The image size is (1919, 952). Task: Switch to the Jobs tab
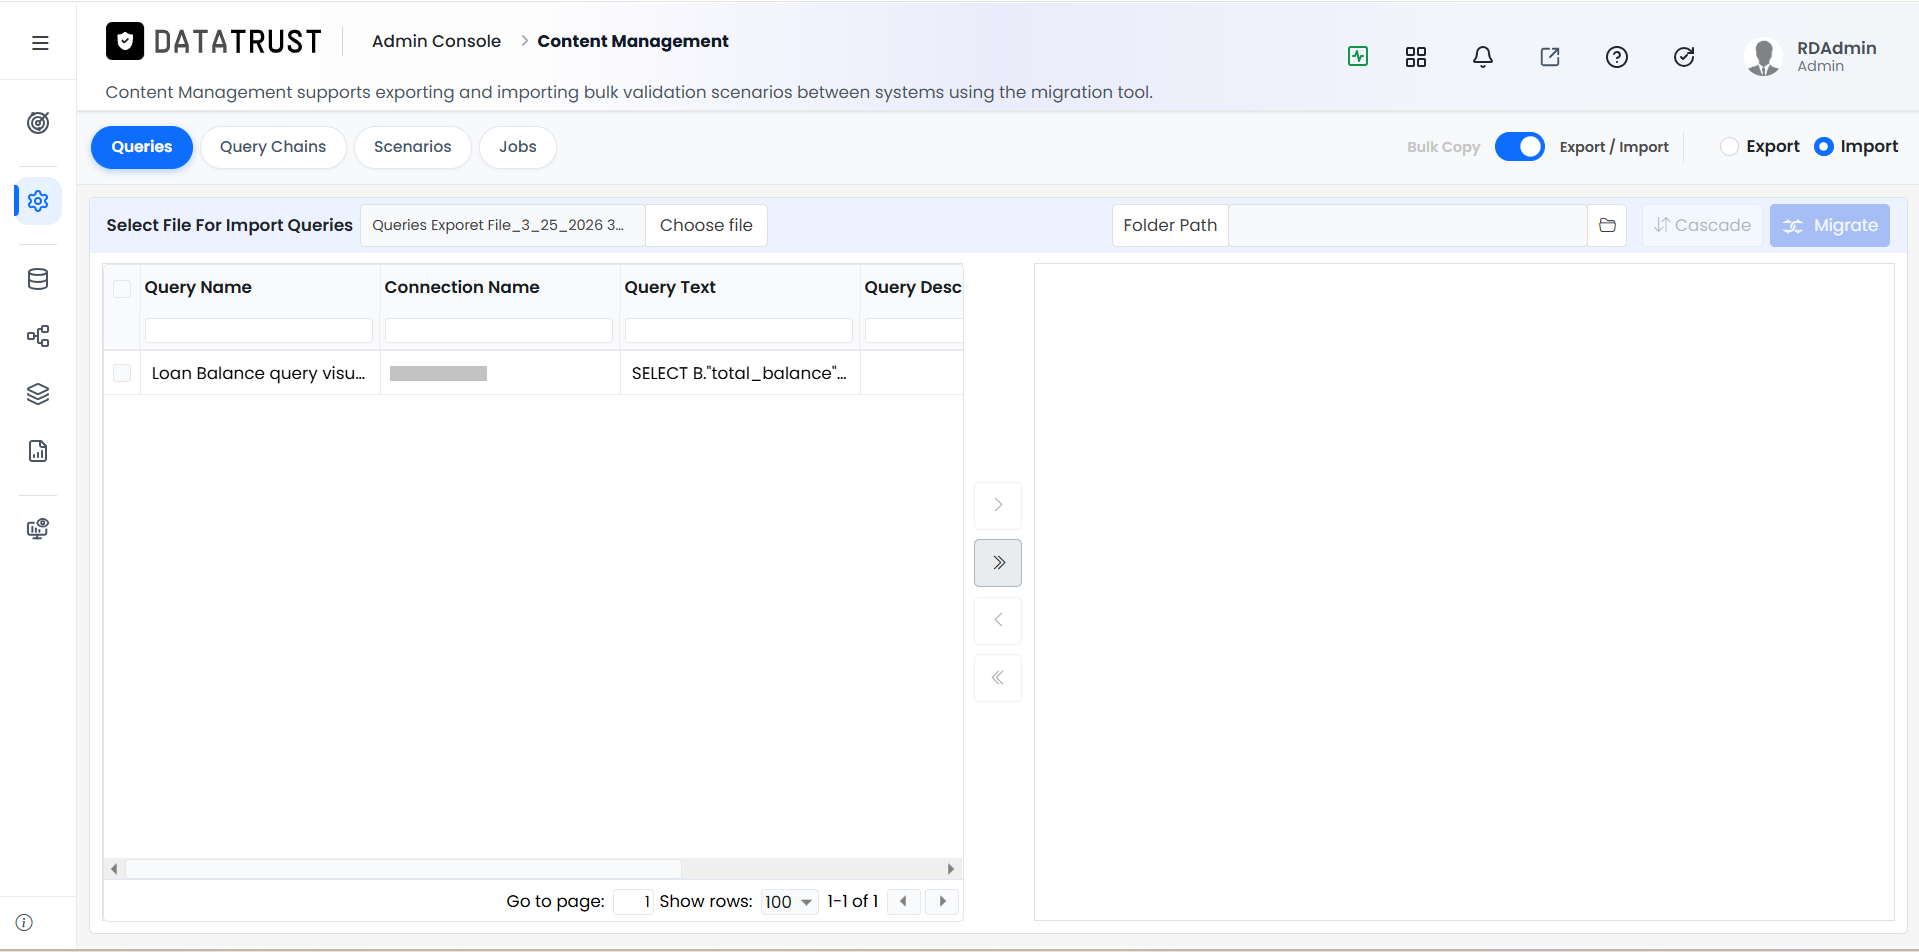pyautogui.click(x=518, y=147)
